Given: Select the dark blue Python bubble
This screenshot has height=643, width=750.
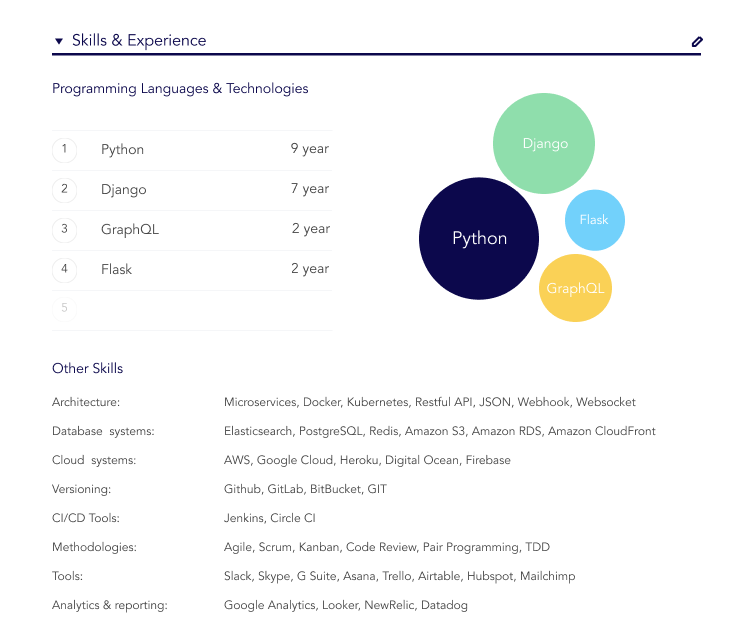Looking at the screenshot, I should pos(479,238).
